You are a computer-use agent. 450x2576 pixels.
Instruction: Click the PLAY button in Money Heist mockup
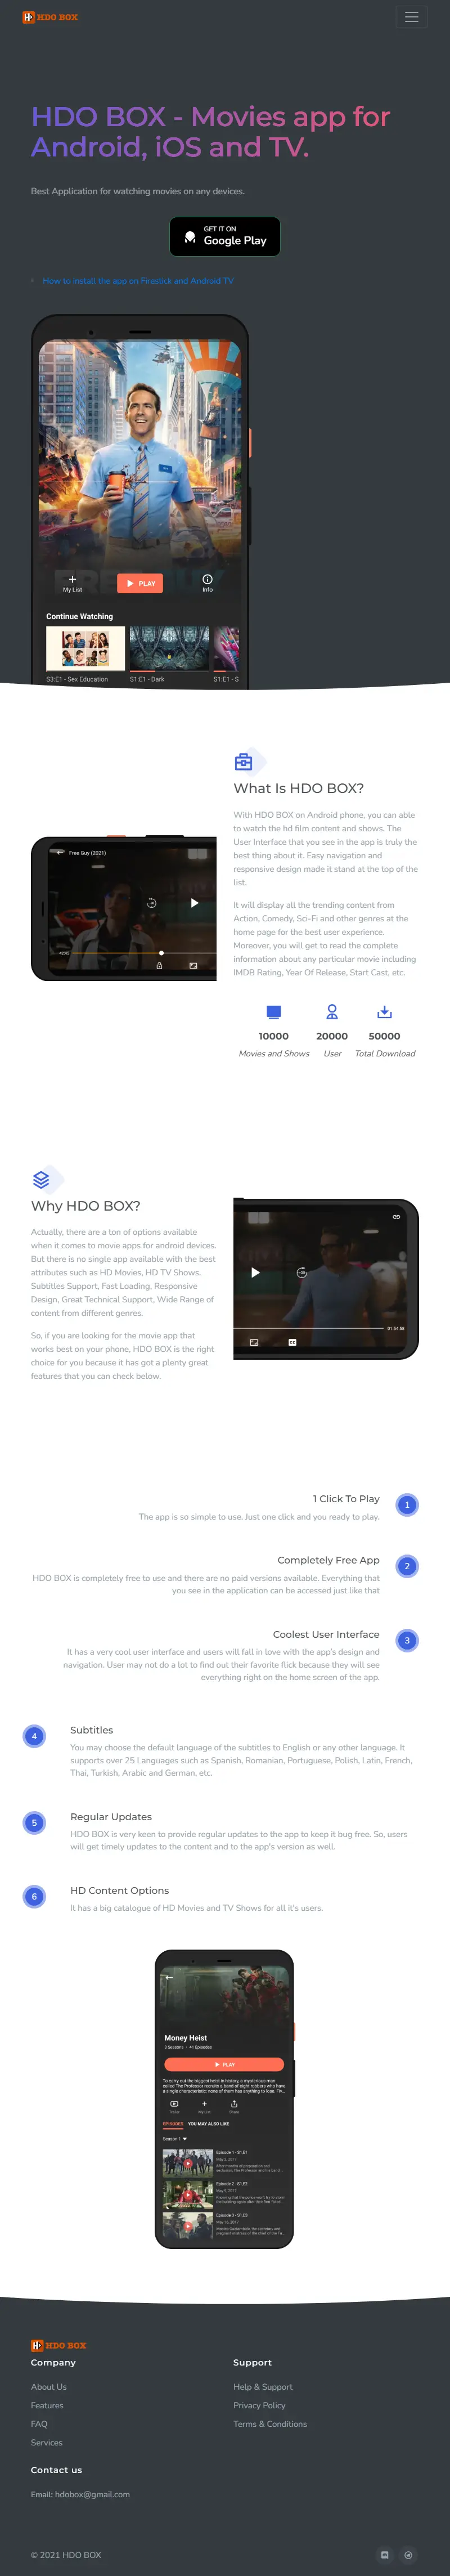[x=224, y=2065]
